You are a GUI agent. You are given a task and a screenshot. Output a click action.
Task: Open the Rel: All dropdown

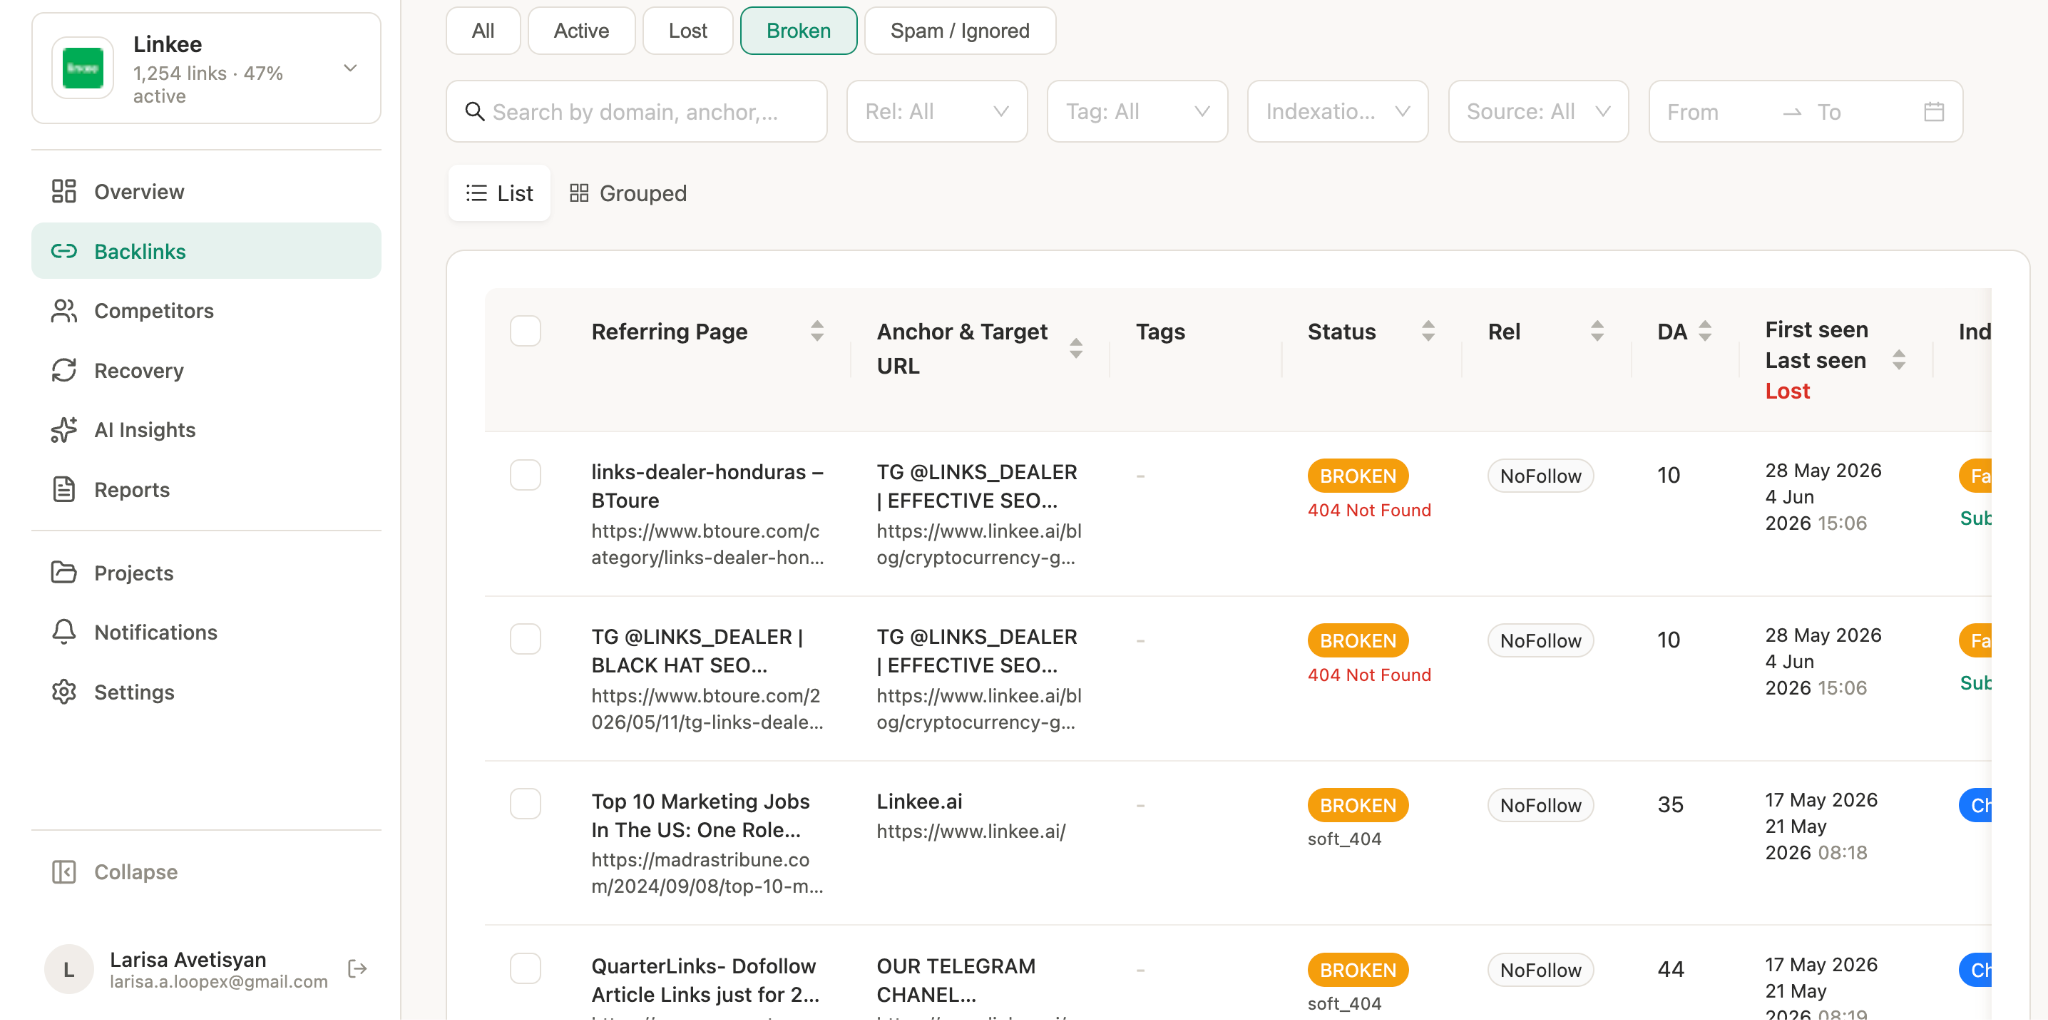[x=937, y=111]
